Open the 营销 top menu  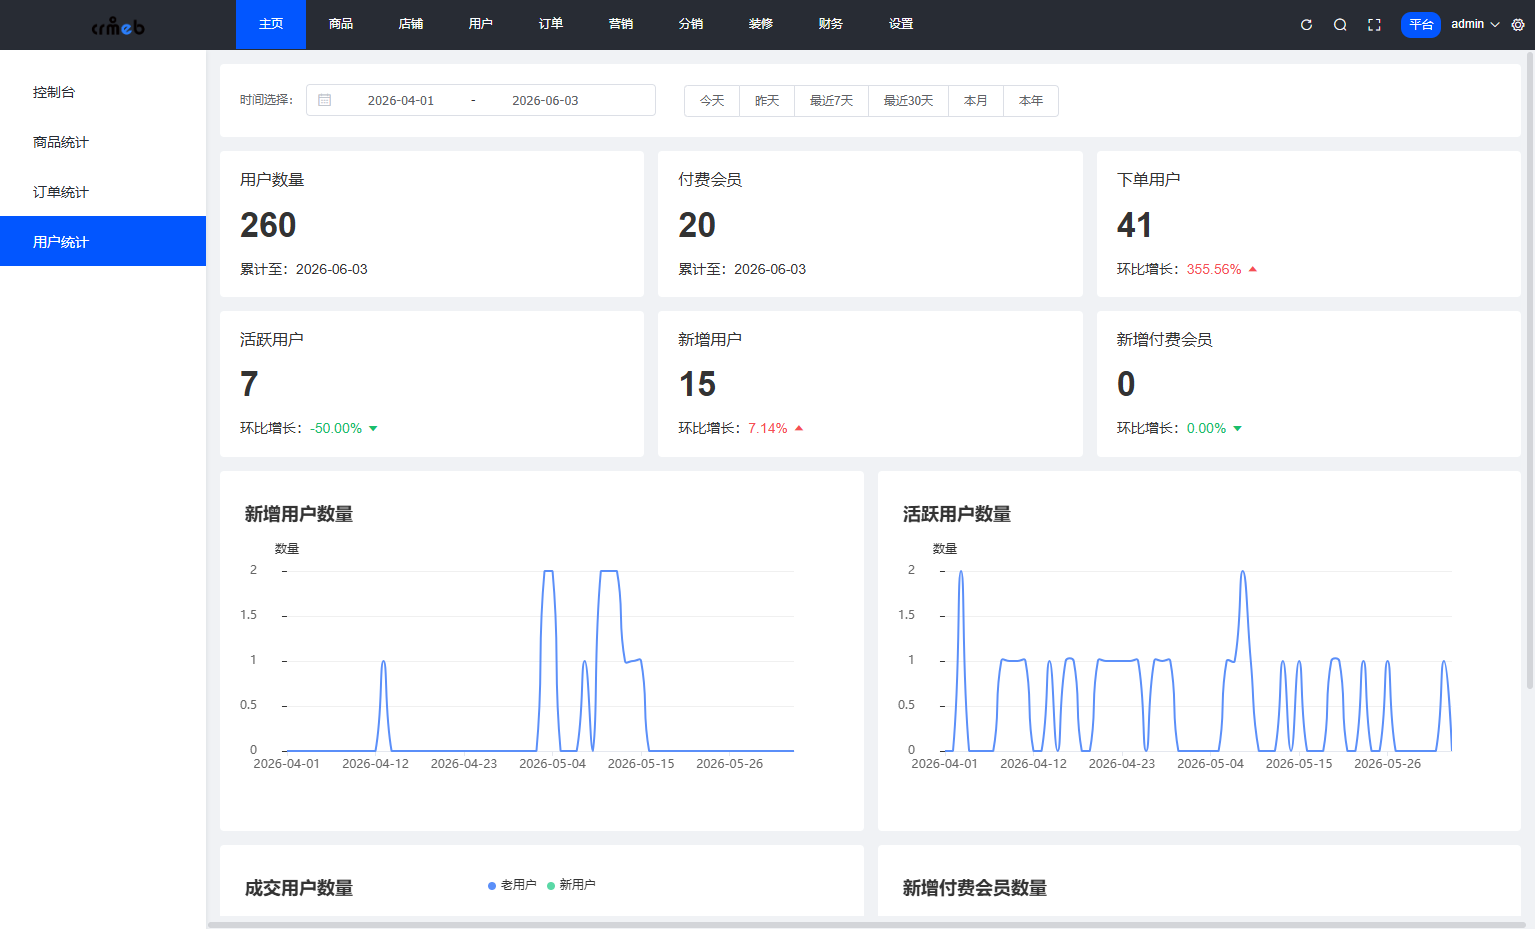621,24
